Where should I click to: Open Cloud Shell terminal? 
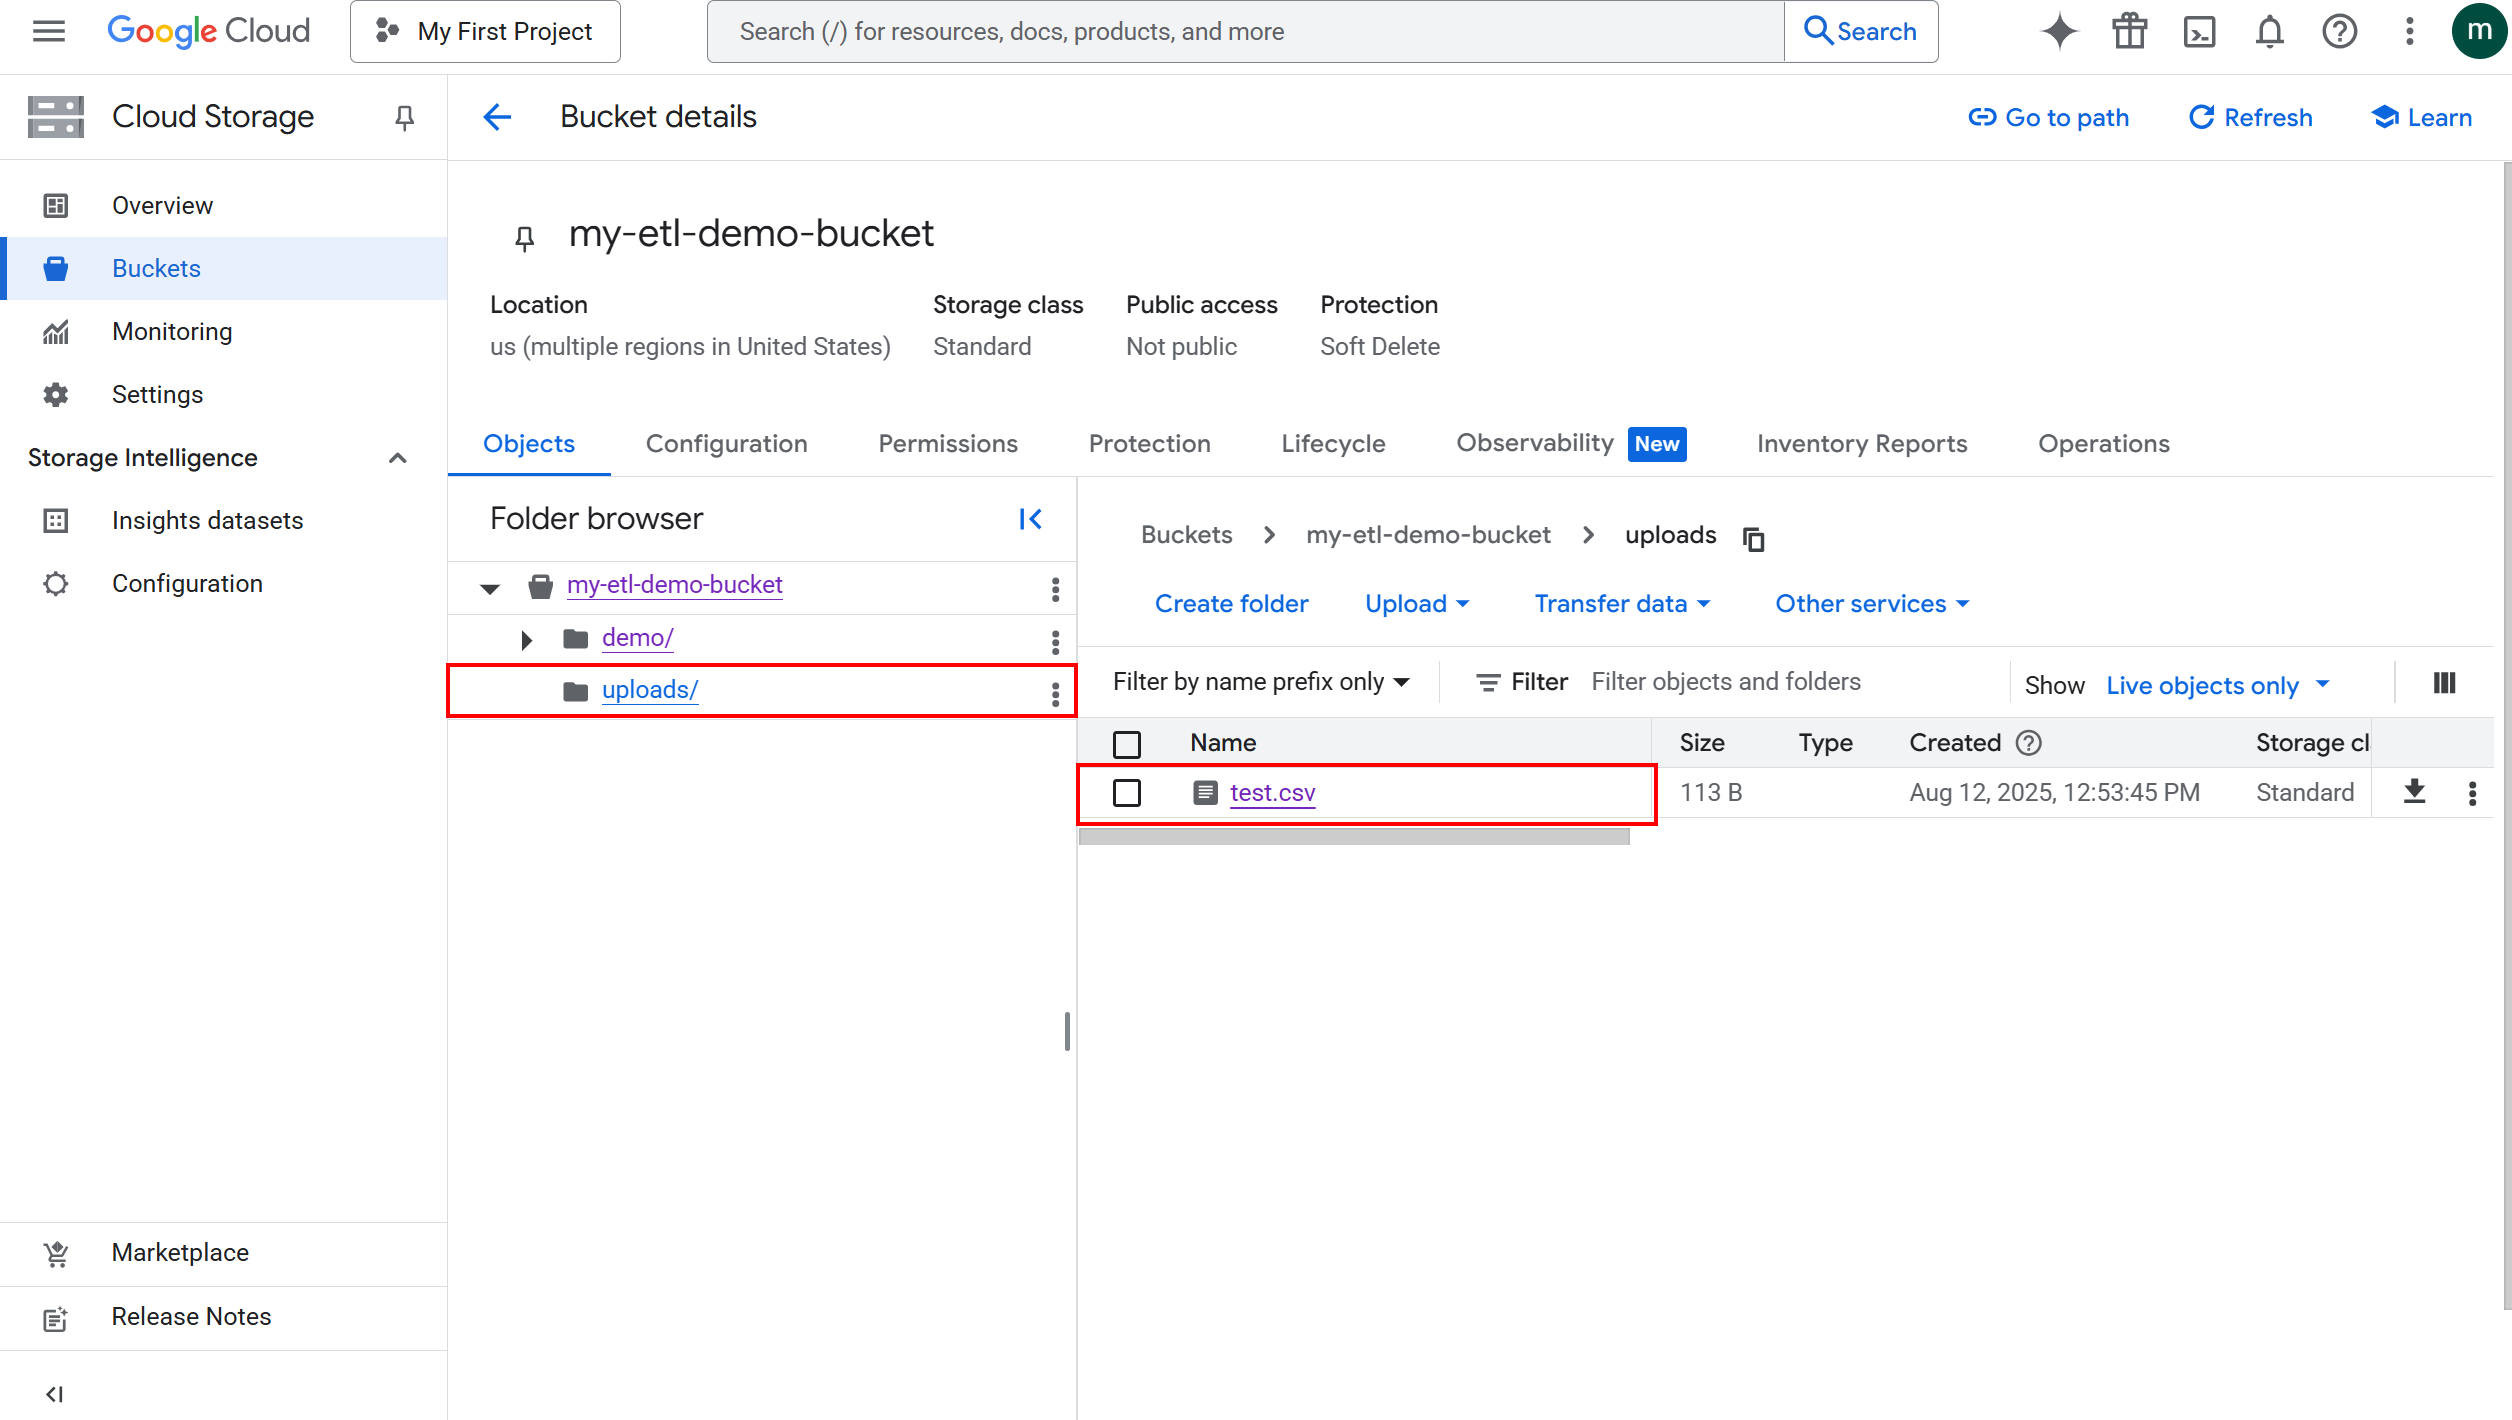[2200, 31]
